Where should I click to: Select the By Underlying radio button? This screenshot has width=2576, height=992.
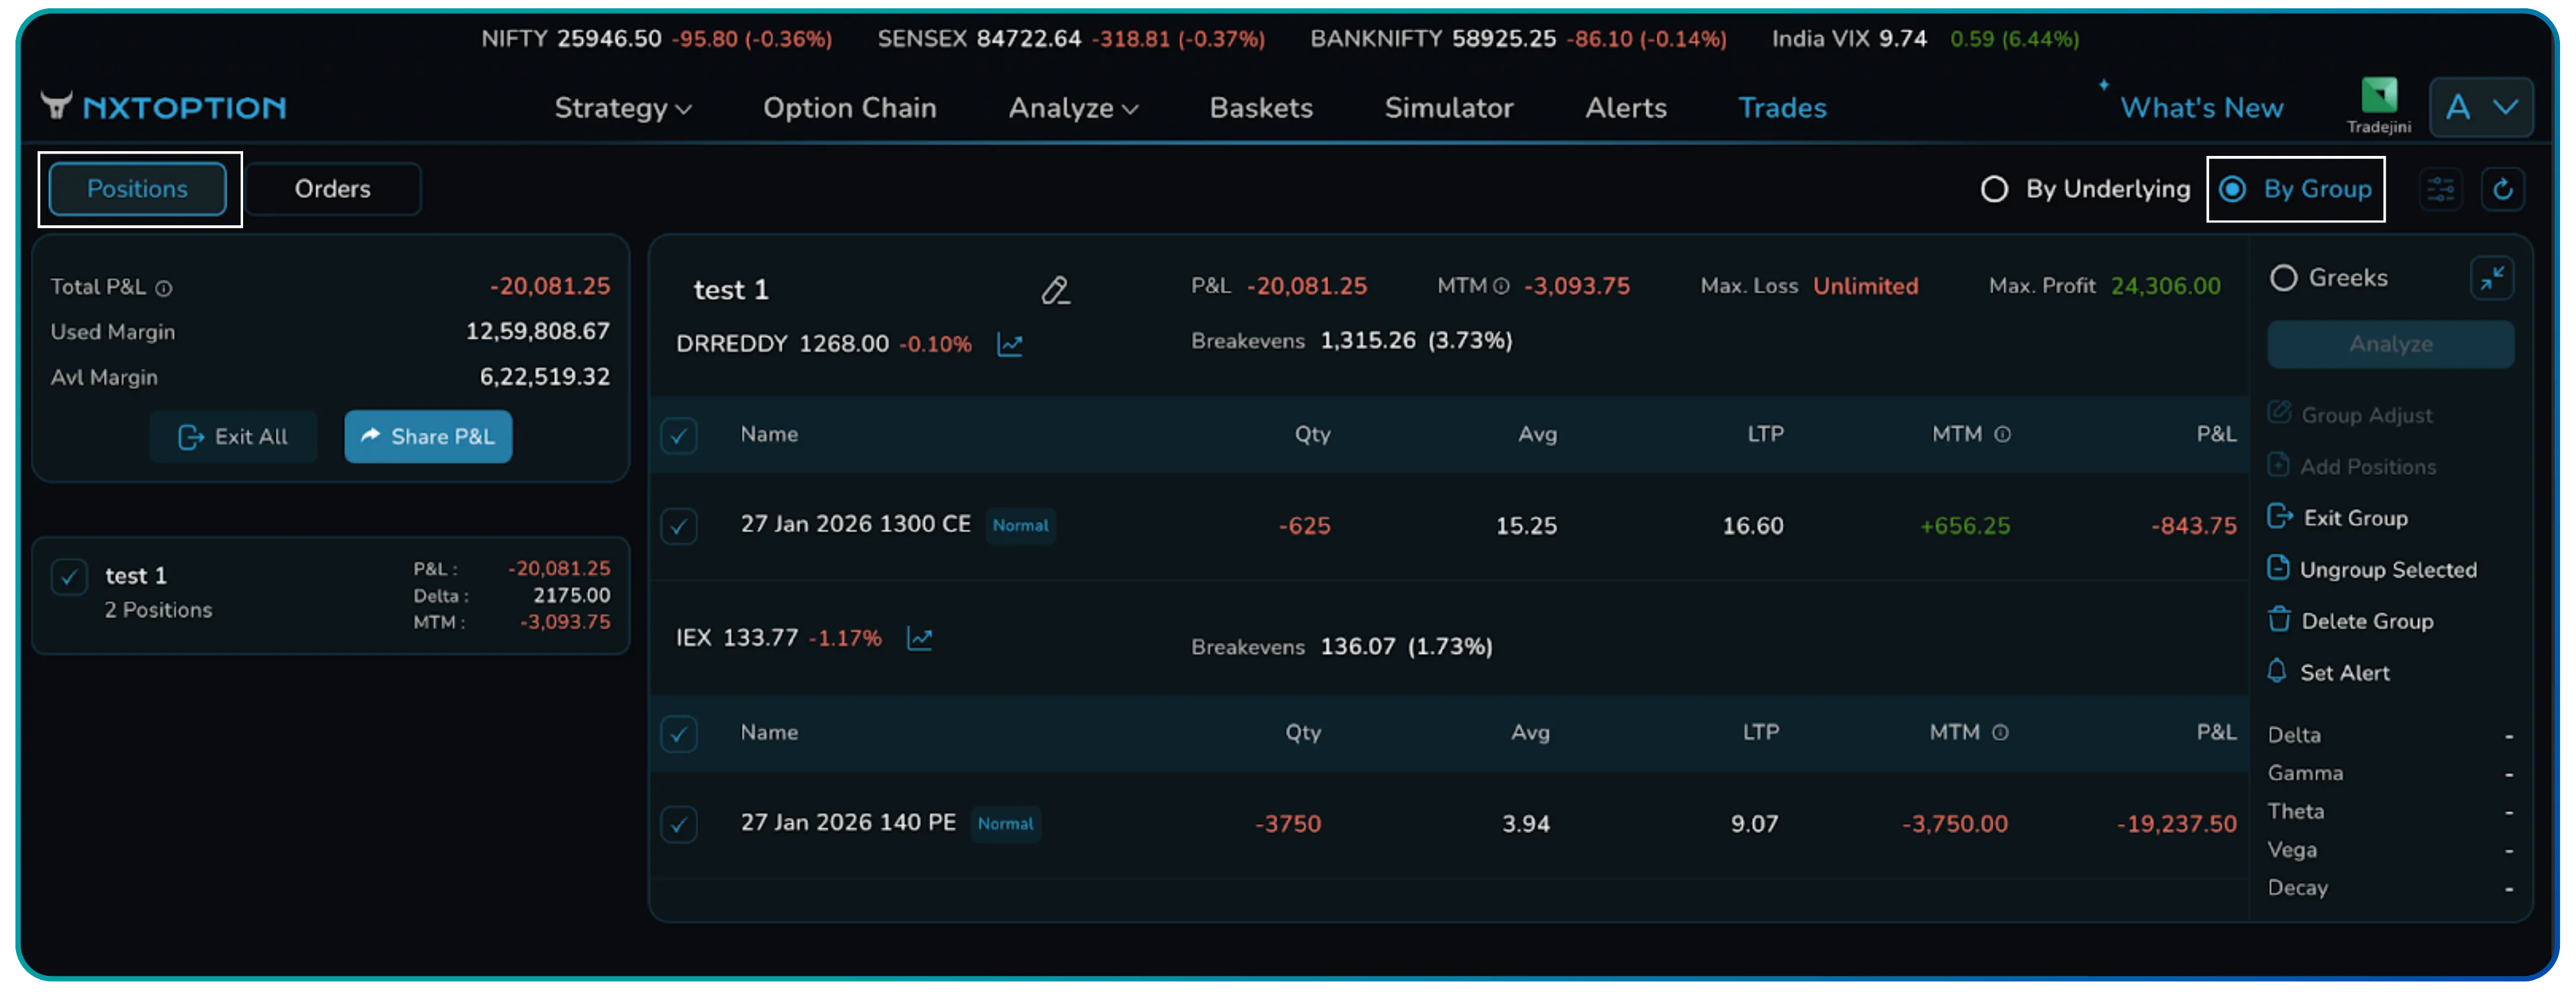tap(1995, 189)
